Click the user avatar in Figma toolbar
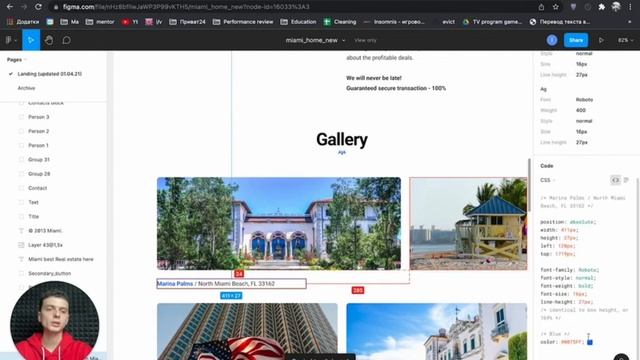Screen dimensions: 640x360 552,40
